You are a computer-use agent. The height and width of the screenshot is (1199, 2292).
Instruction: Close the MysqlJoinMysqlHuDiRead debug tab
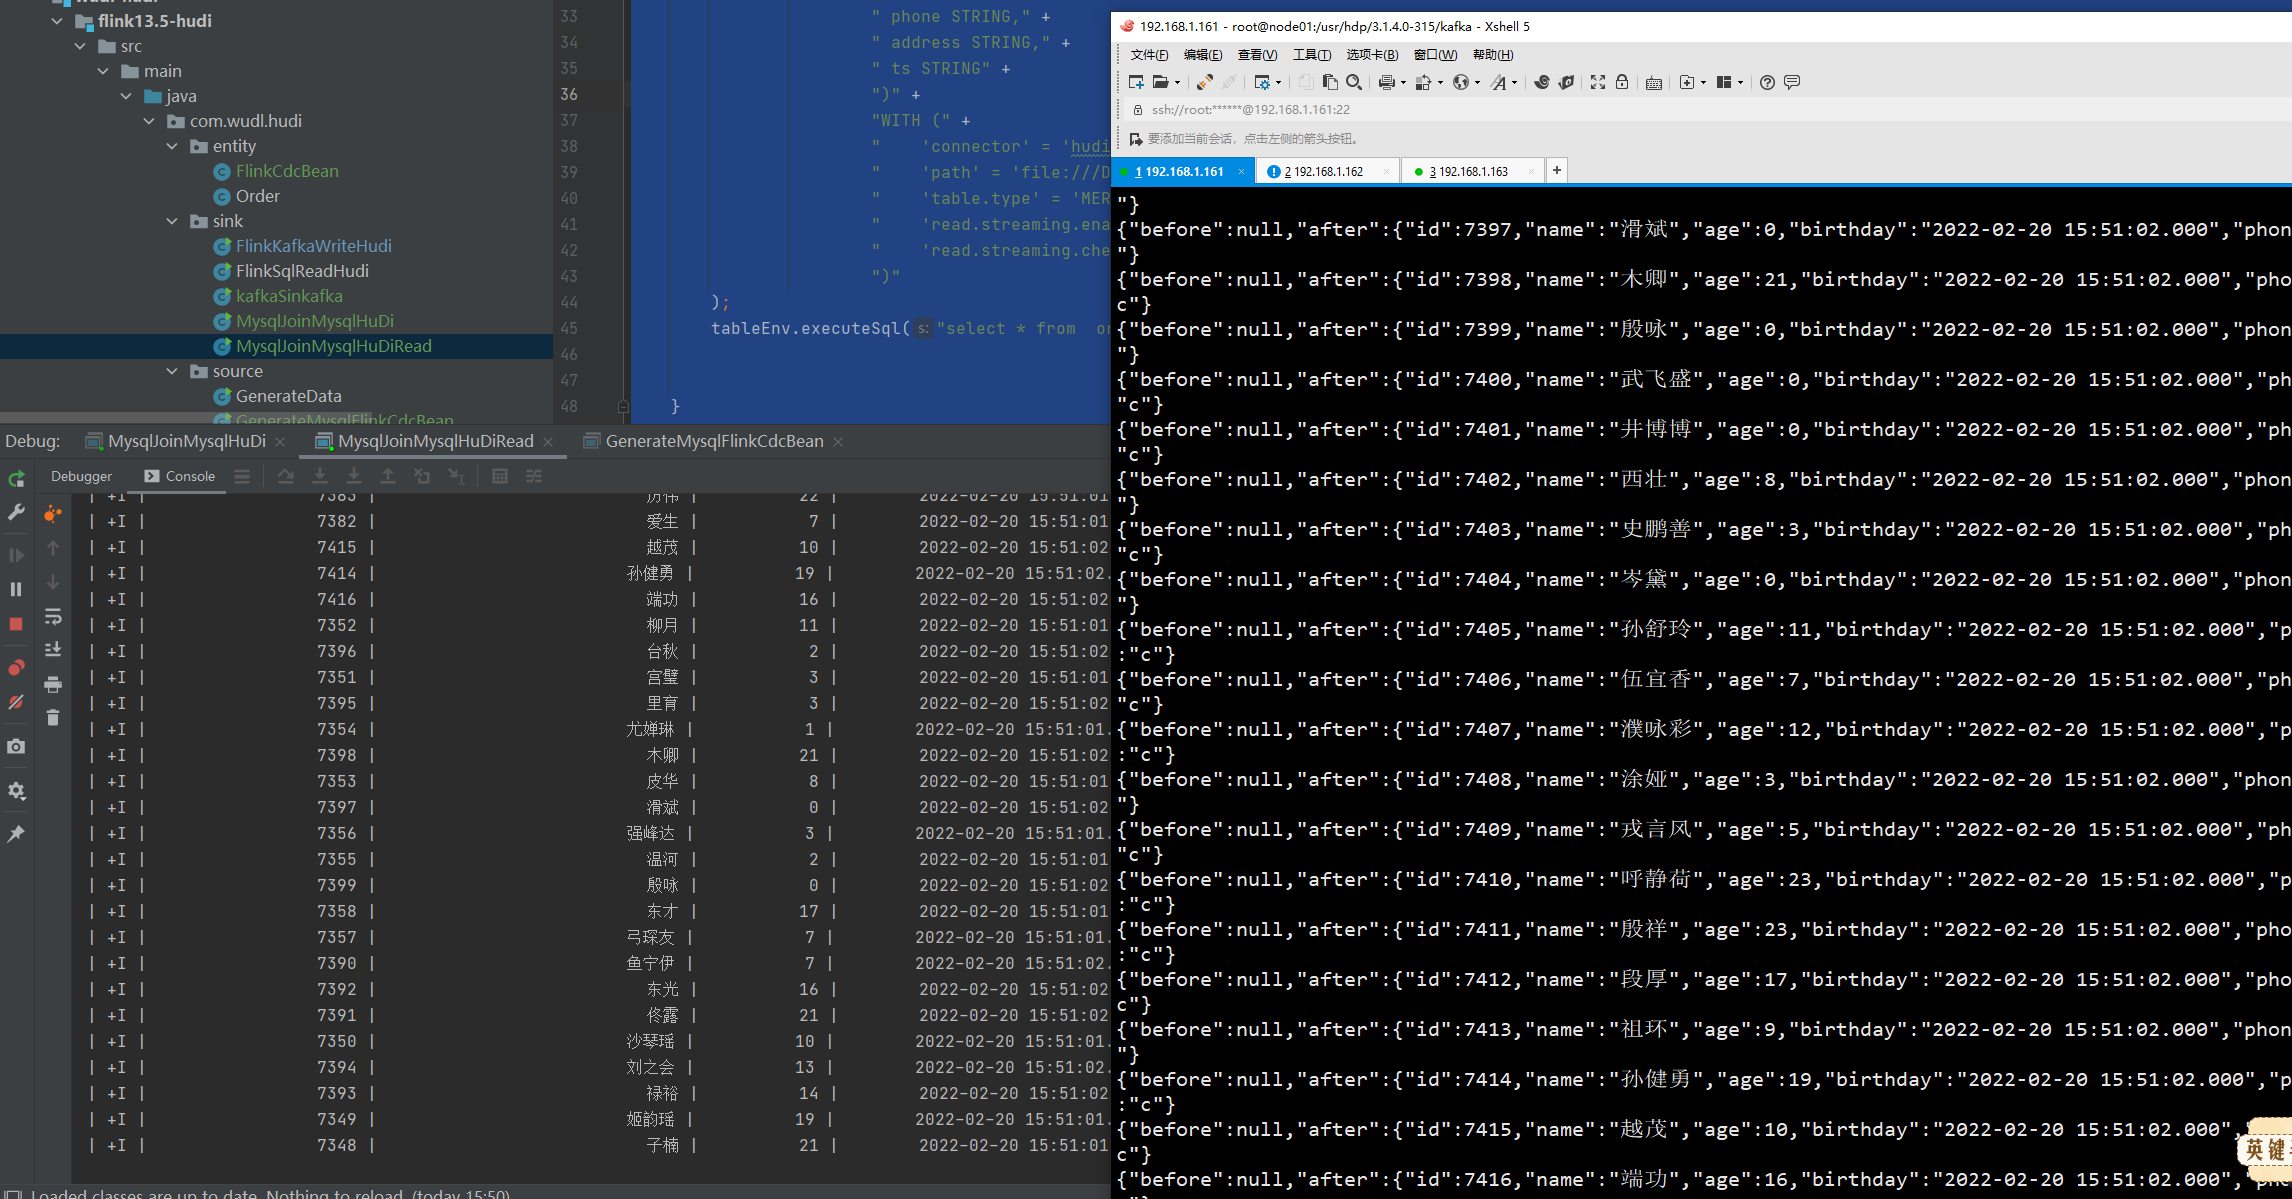tap(548, 442)
